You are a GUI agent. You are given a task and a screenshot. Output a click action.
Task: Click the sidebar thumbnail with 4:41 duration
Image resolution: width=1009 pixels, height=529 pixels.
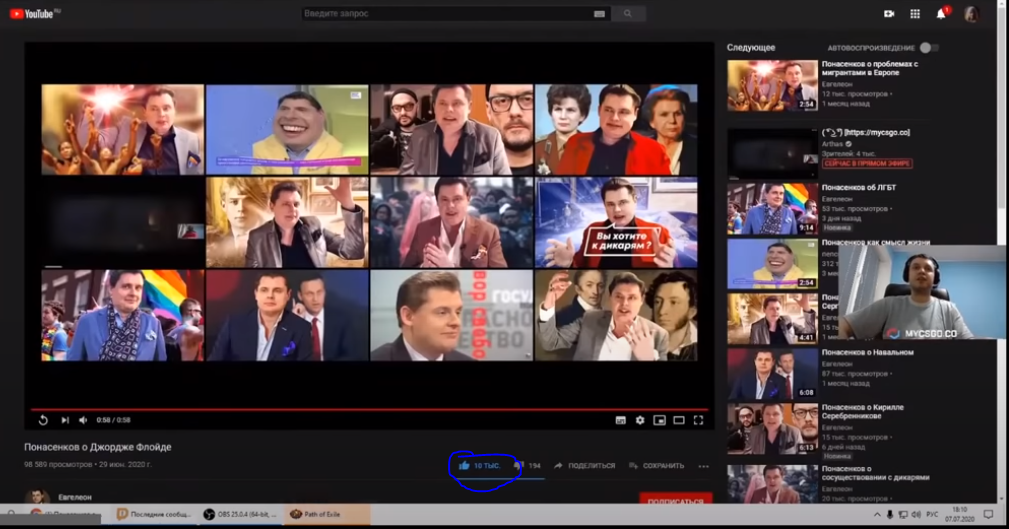coord(772,319)
